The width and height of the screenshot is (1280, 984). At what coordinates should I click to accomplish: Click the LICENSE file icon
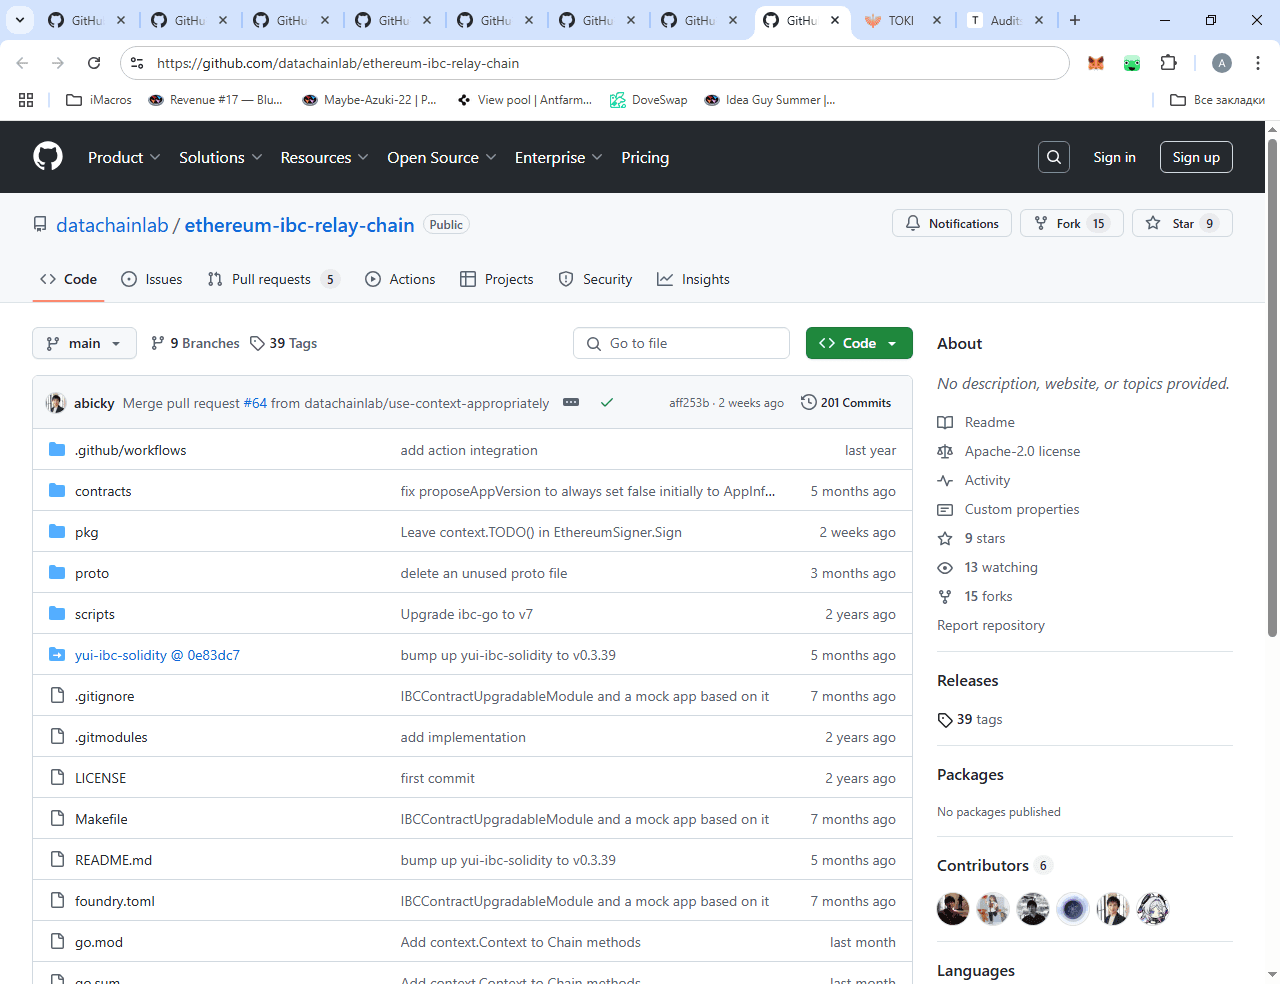pyautogui.click(x=57, y=778)
